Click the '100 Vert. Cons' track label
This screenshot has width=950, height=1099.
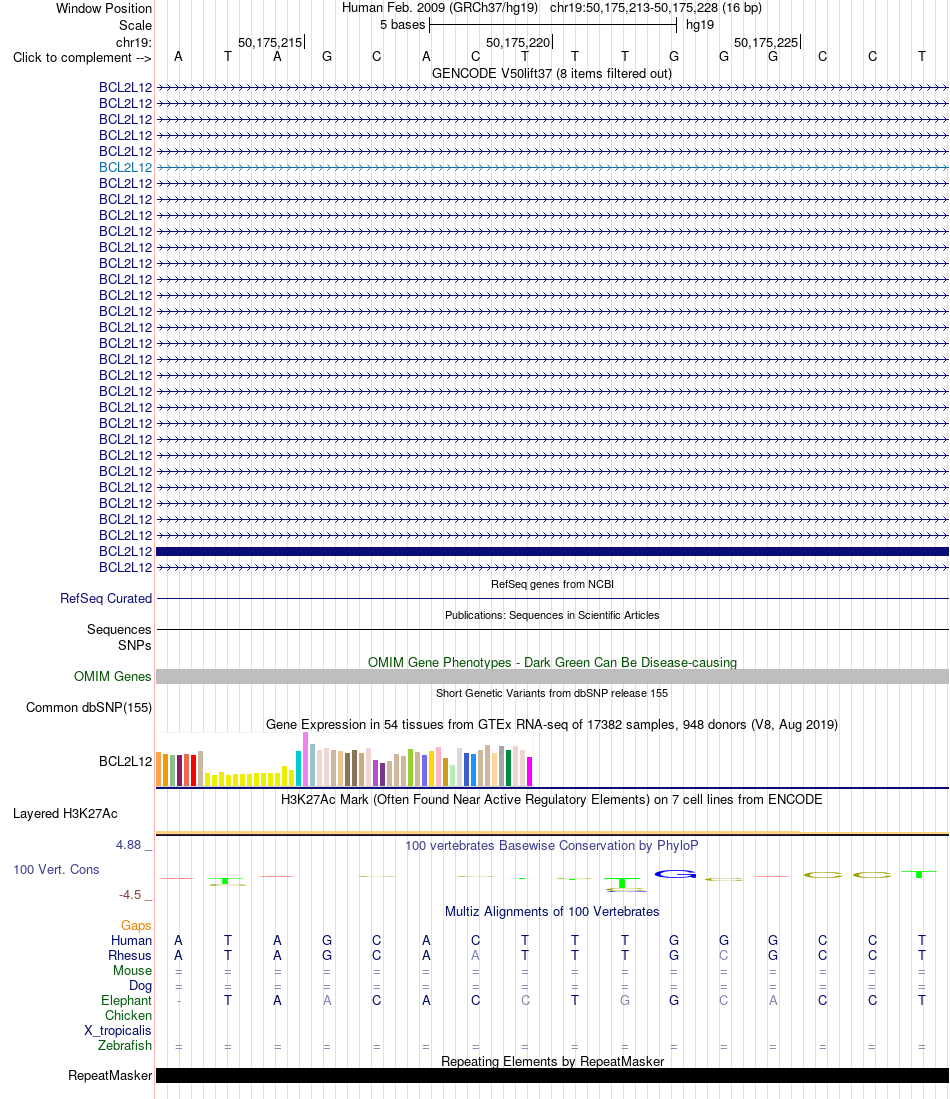[56, 870]
